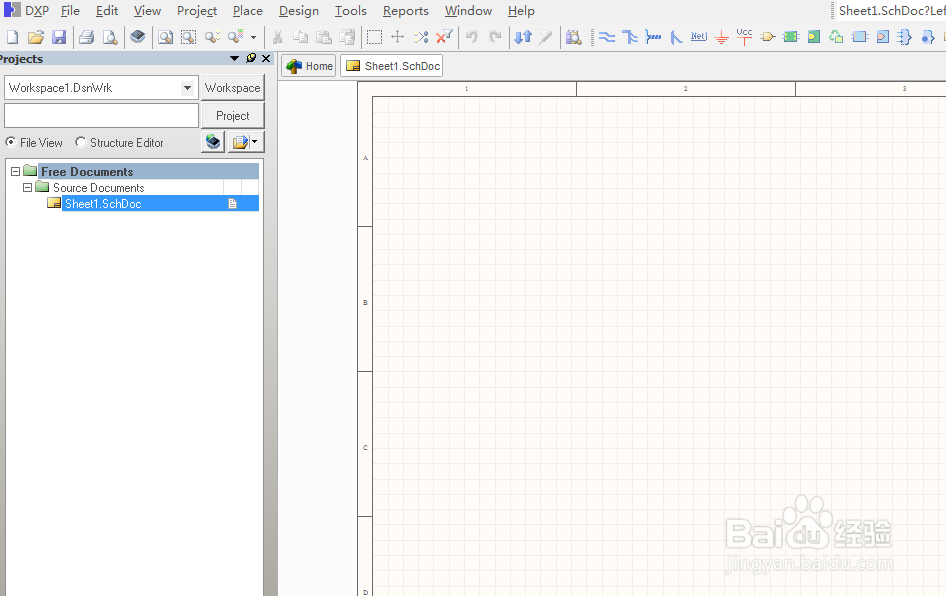Place a VCC power port

(744, 36)
